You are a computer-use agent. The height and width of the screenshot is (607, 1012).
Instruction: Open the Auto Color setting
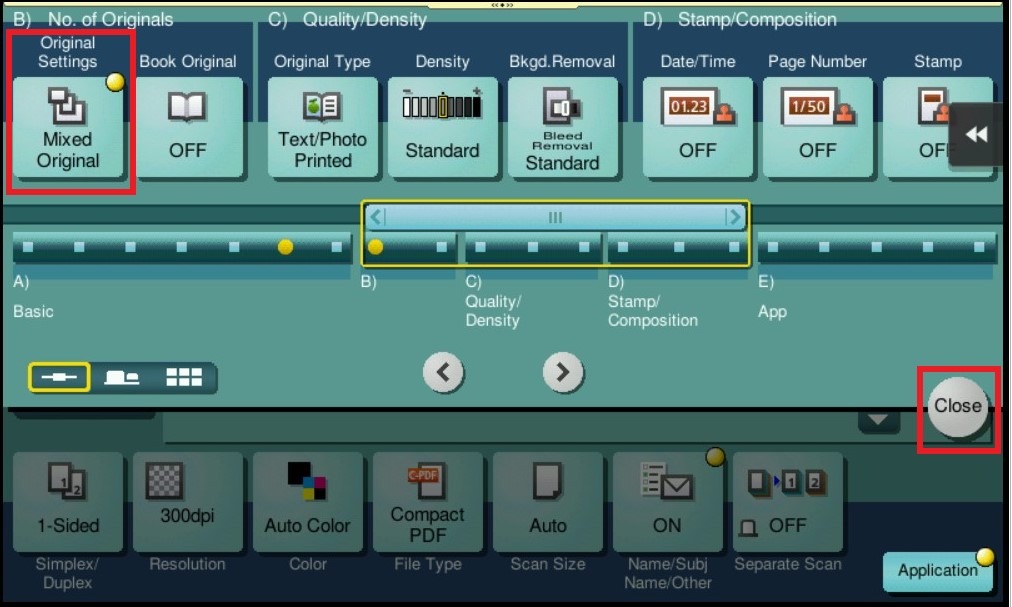[x=307, y=501]
